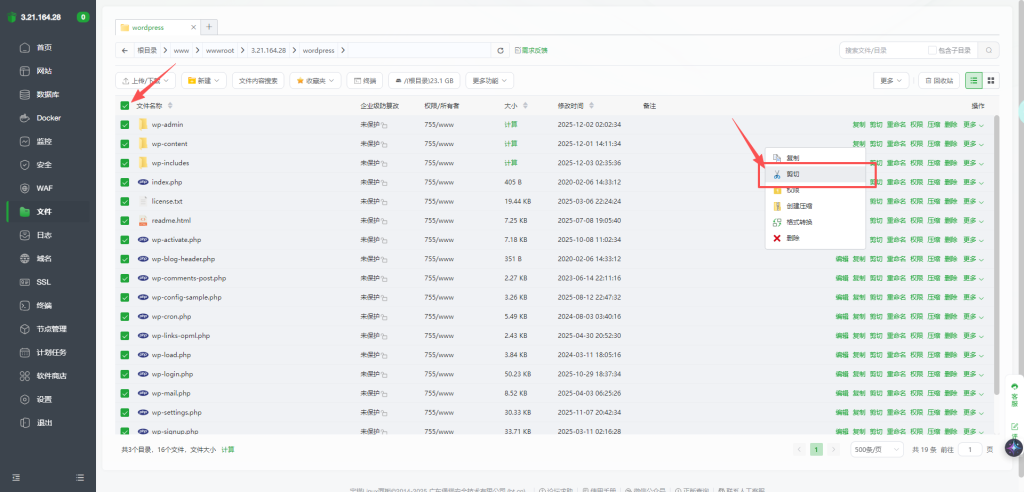
Task: Uncheck the wp-content checkbox
Action: click(125, 144)
